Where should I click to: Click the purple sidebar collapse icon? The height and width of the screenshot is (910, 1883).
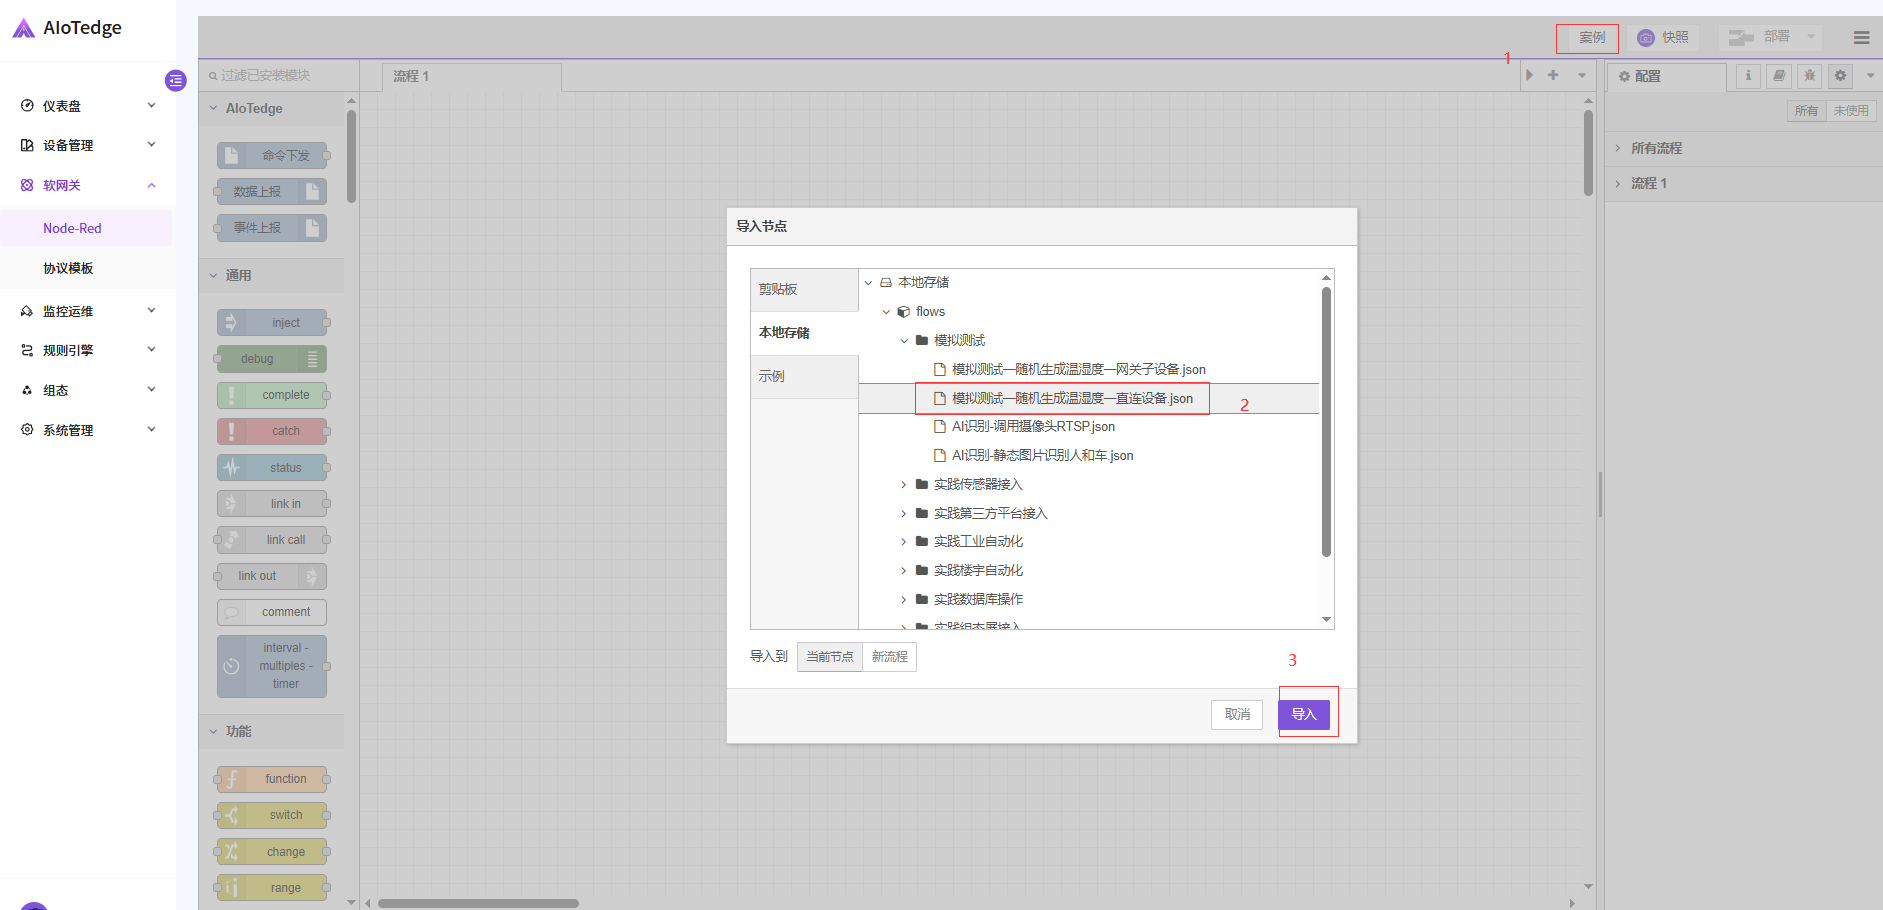click(176, 80)
